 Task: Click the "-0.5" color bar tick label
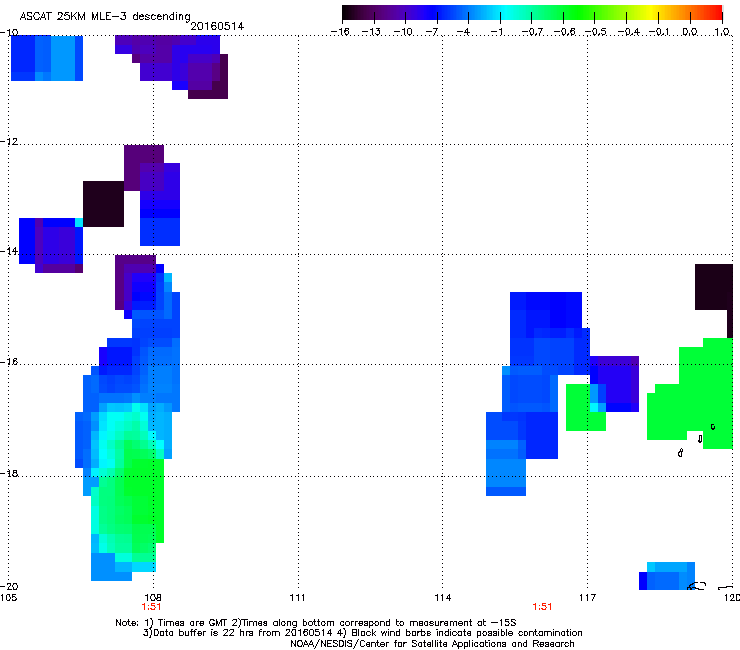pyautogui.click(x=596, y=32)
